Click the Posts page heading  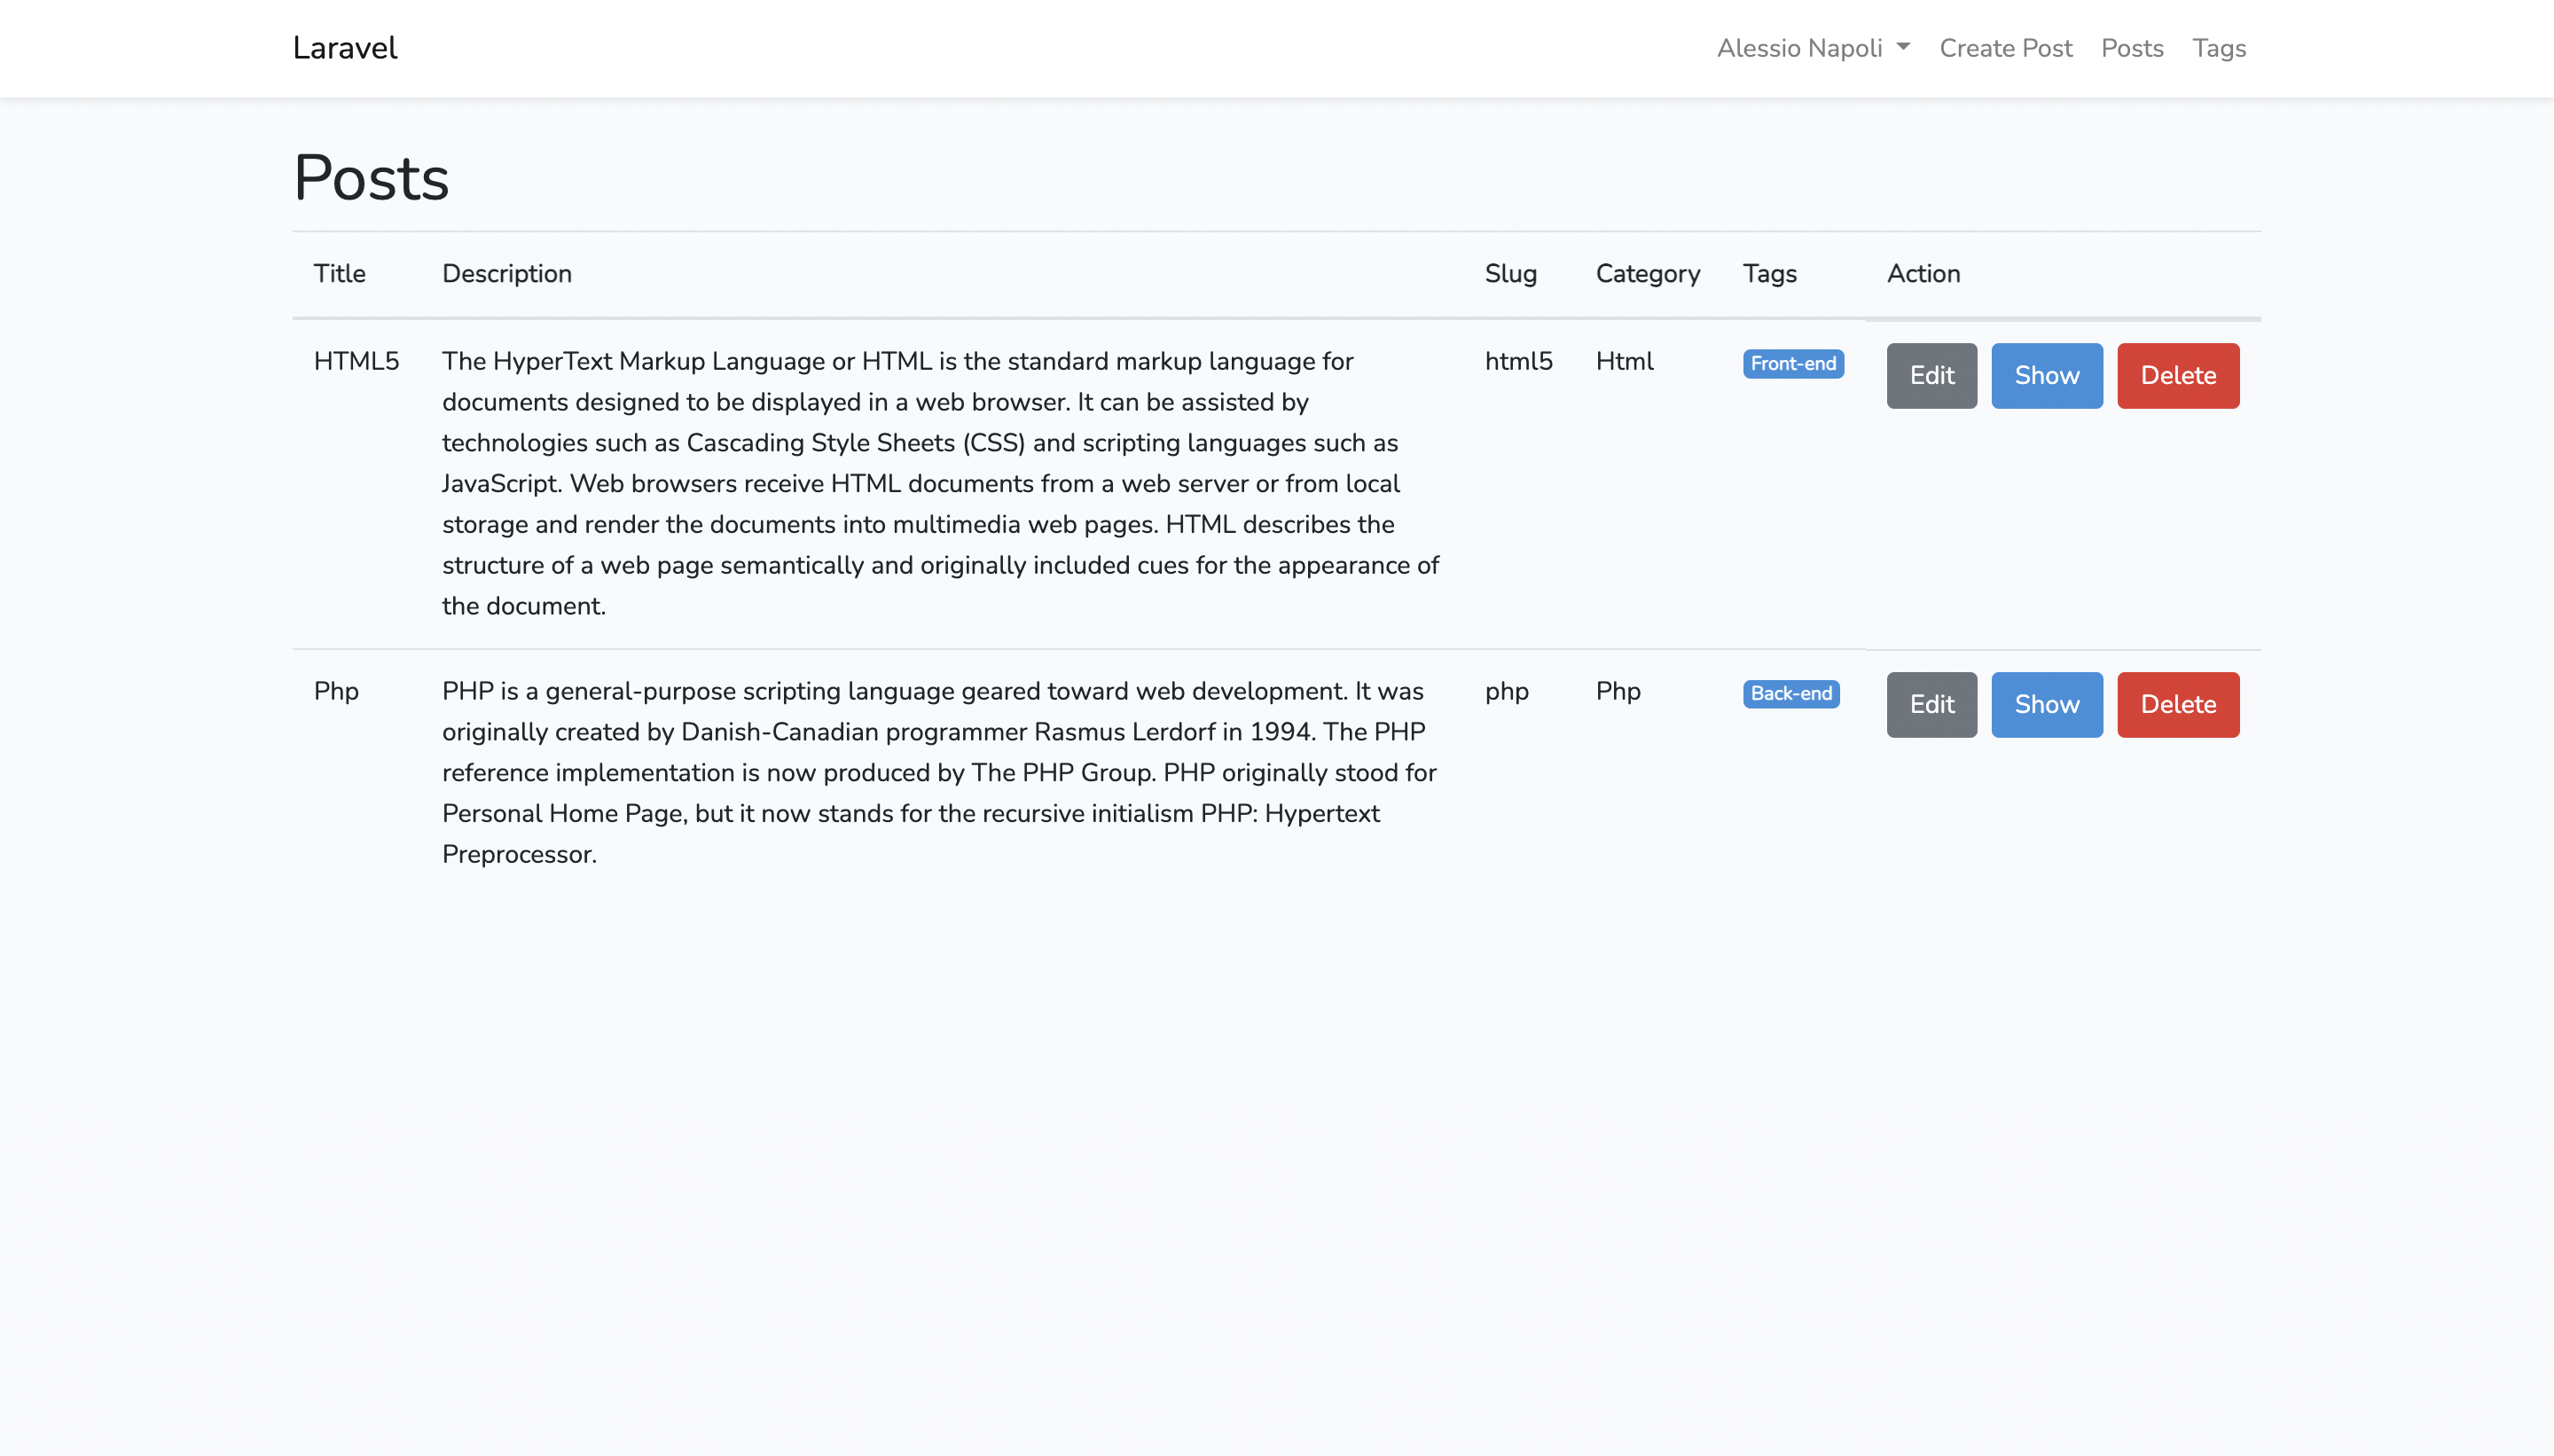pyautogui.click(x=370, y=178)
